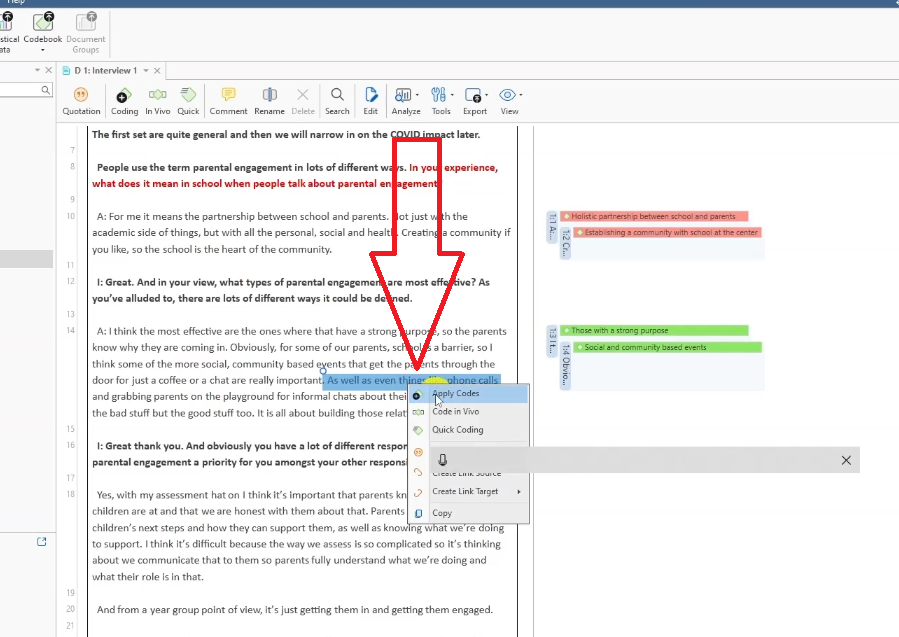Expand the Export dropdown

[x=475, y=97]
